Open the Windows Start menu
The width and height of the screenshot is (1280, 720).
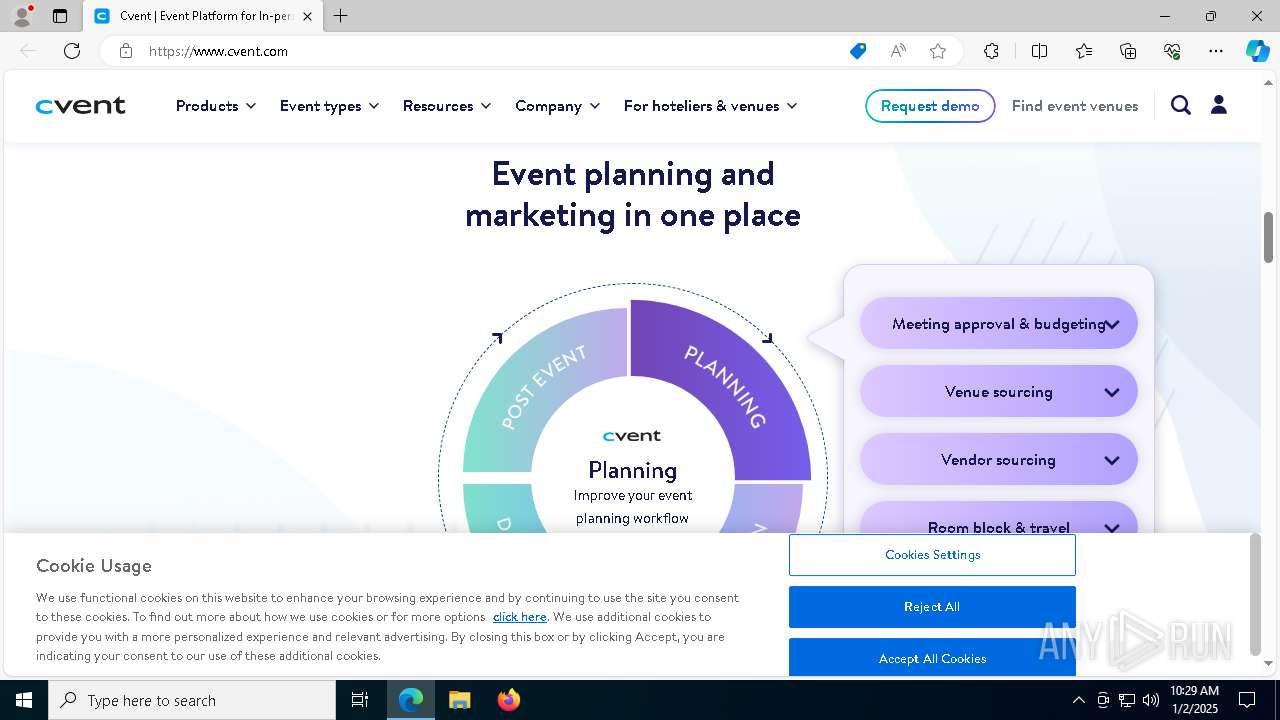(x=24, y=700)
